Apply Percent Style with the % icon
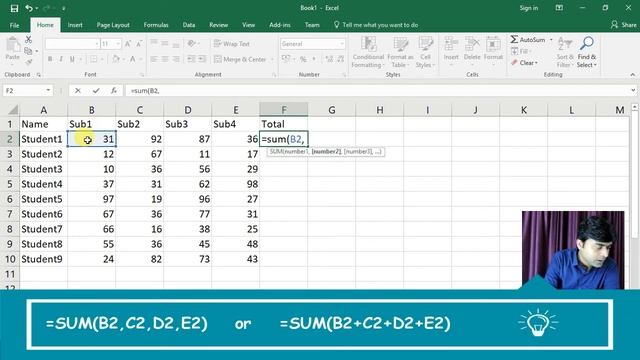The image size is (640, 360). click(x=303, y=59)
